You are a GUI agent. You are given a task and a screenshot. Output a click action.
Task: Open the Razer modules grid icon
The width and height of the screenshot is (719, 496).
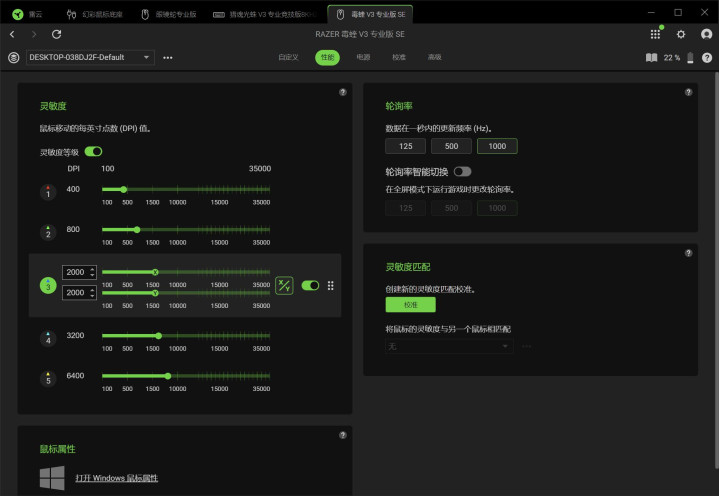click(x=655, y=34)
